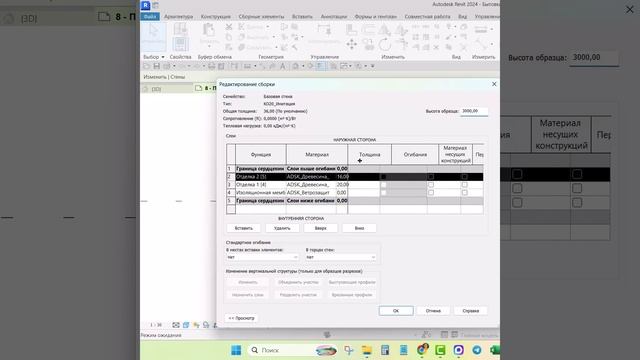Screen dimensions: 640x360
Task: Toggle the structural material checkbox for Отделка 2 [5]
Action: click(431, 177)
